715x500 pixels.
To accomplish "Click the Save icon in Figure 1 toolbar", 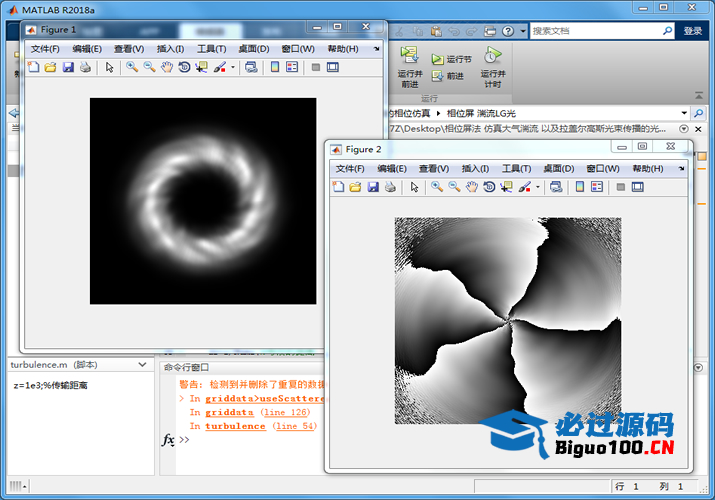I will click(x=68, y=67).
